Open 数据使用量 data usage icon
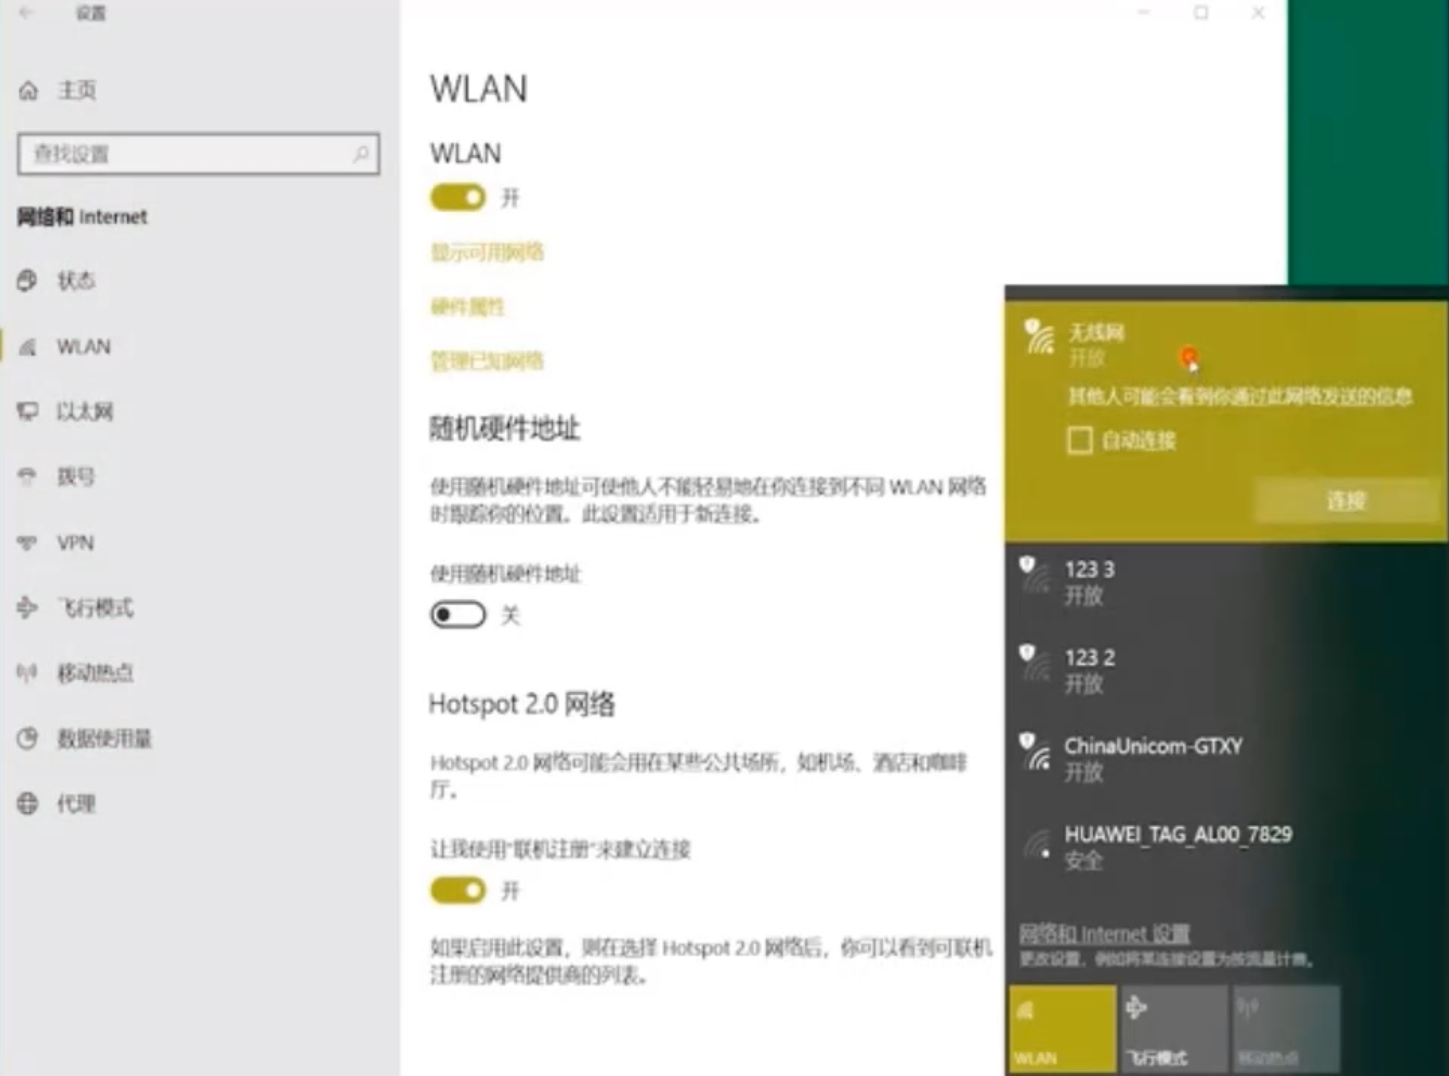Screen dimensions: 1449x1076 (x=28, y=739)
